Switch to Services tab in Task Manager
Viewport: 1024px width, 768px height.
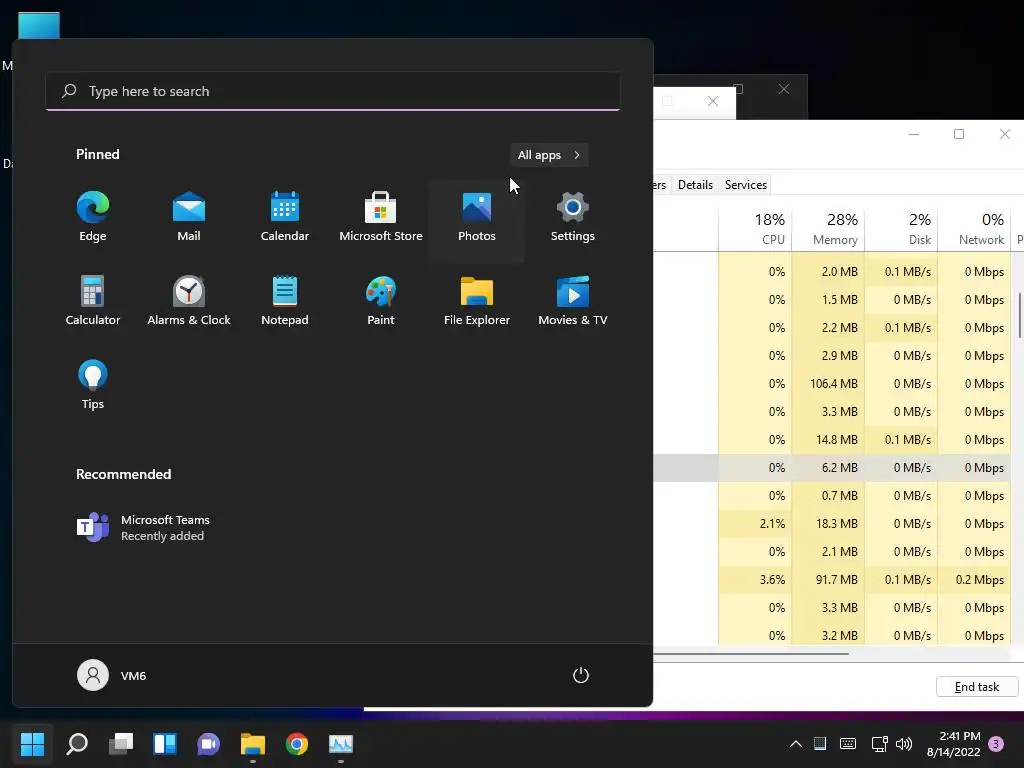[x=746, y=185]
